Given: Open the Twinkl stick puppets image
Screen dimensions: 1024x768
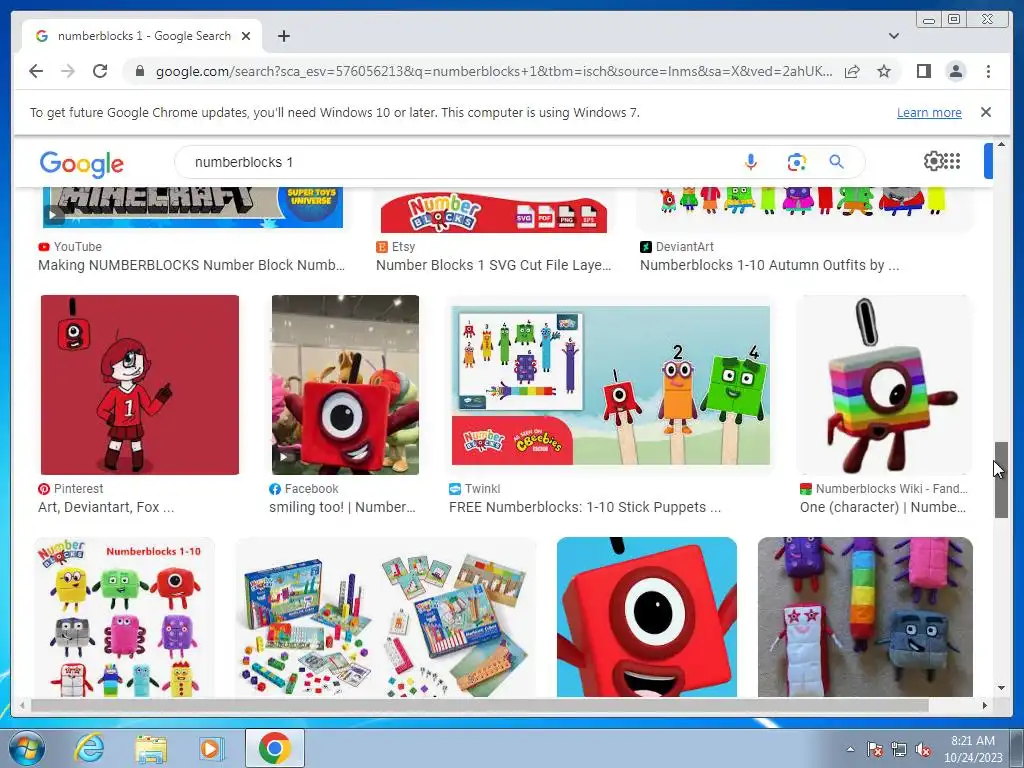Looking at the screenshot, I should point(611,385).
